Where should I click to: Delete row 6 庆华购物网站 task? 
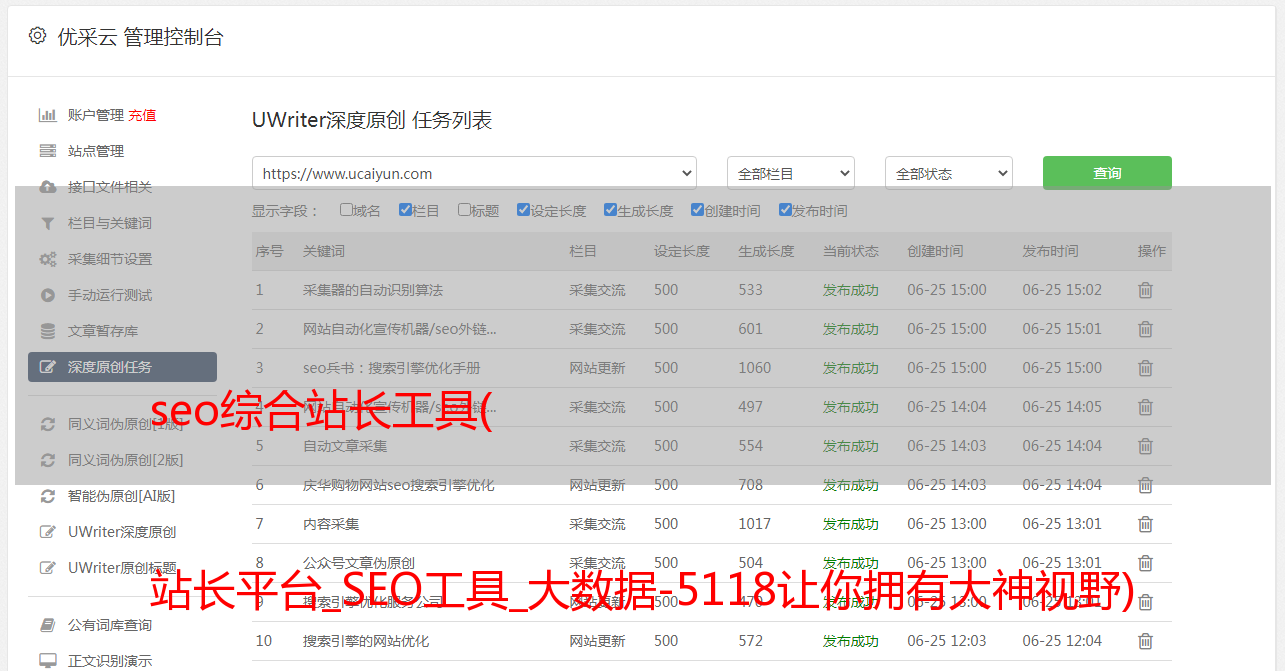click(x=1146, y=485)
